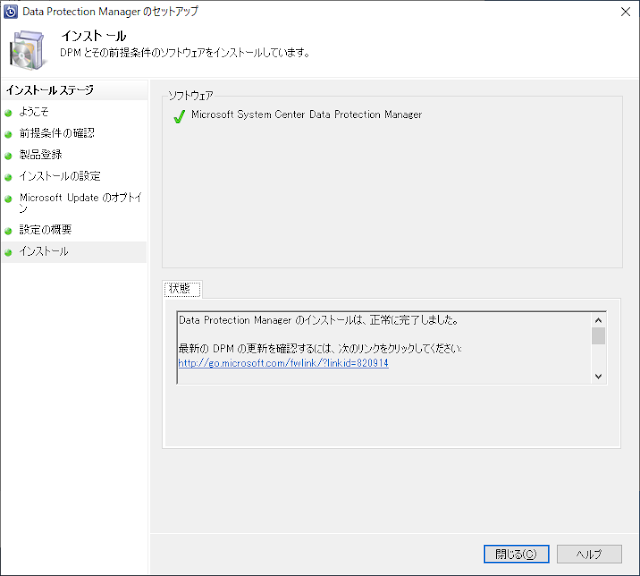This screenshot has height=576, width=640.
Task: Click the status box scroll up arrow
Action: click(x=598, y=320)
